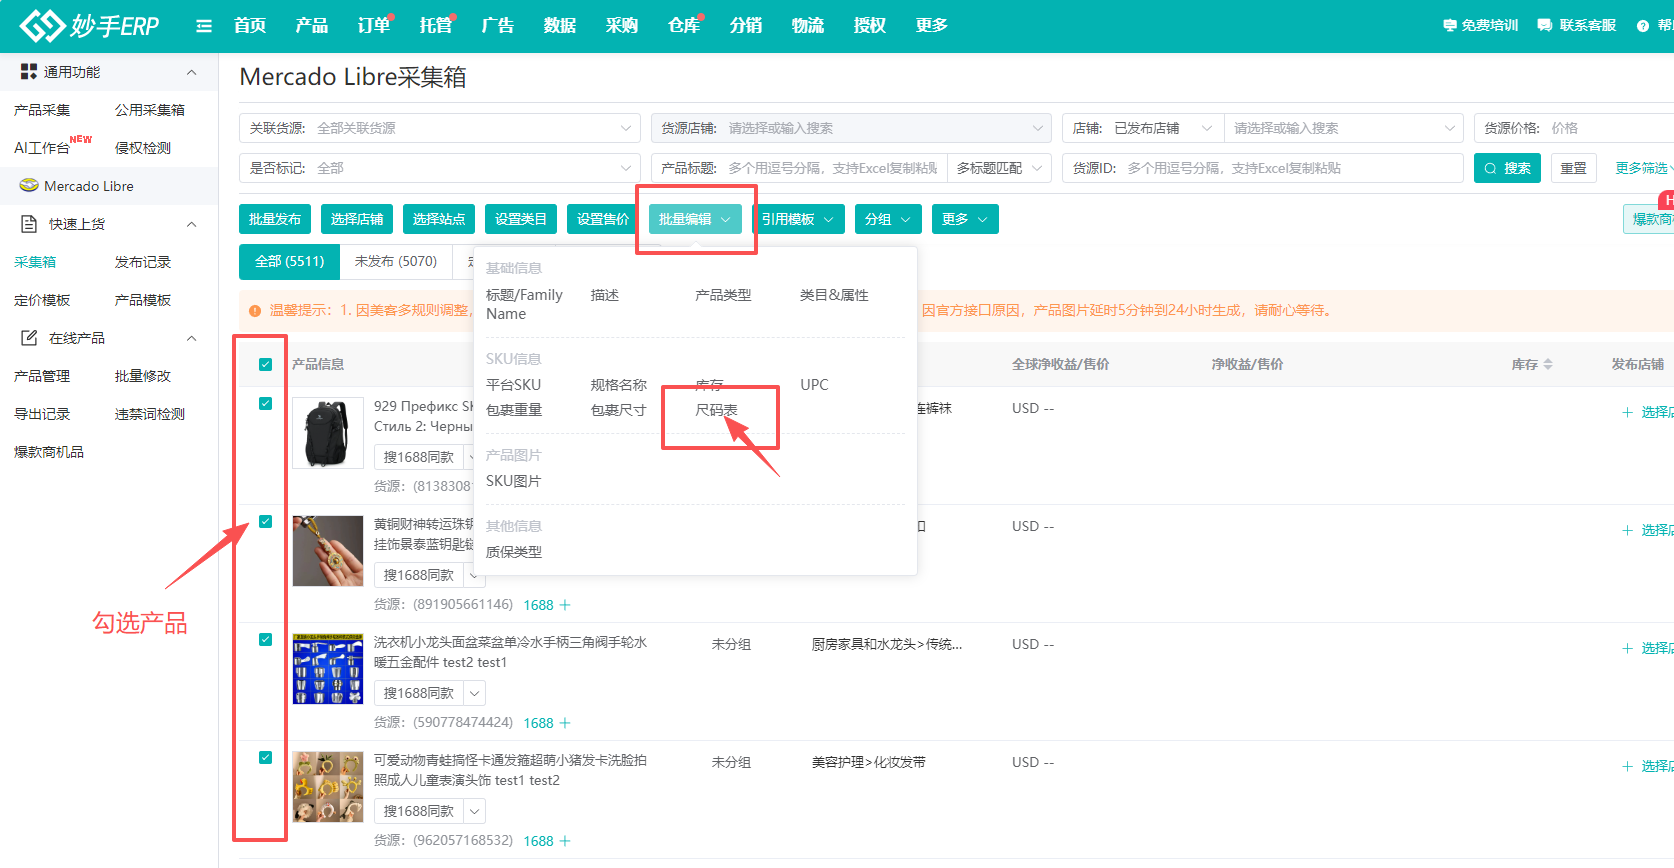1674x868 pixels.
Task: Open the 关联货源 dropdown
Action: [x=440, y=128]
